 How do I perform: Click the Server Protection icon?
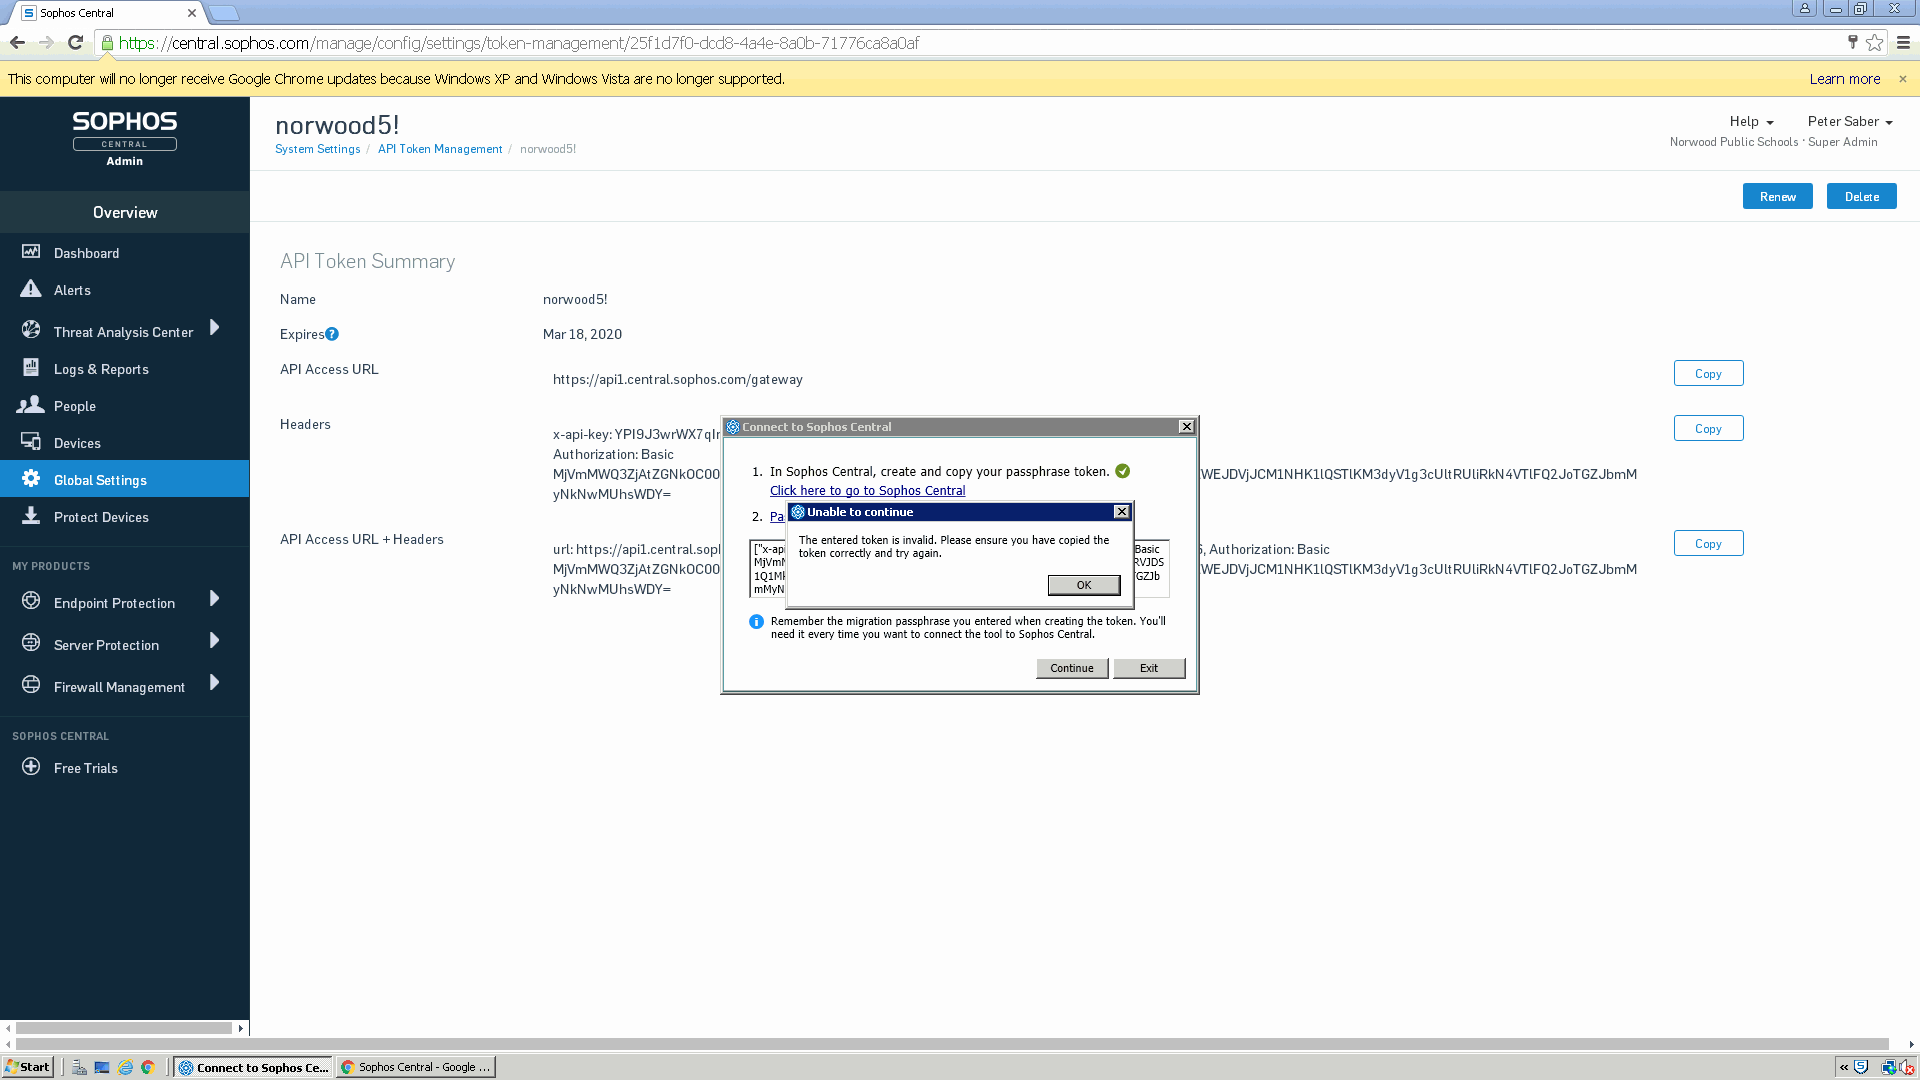click(31, 642)
